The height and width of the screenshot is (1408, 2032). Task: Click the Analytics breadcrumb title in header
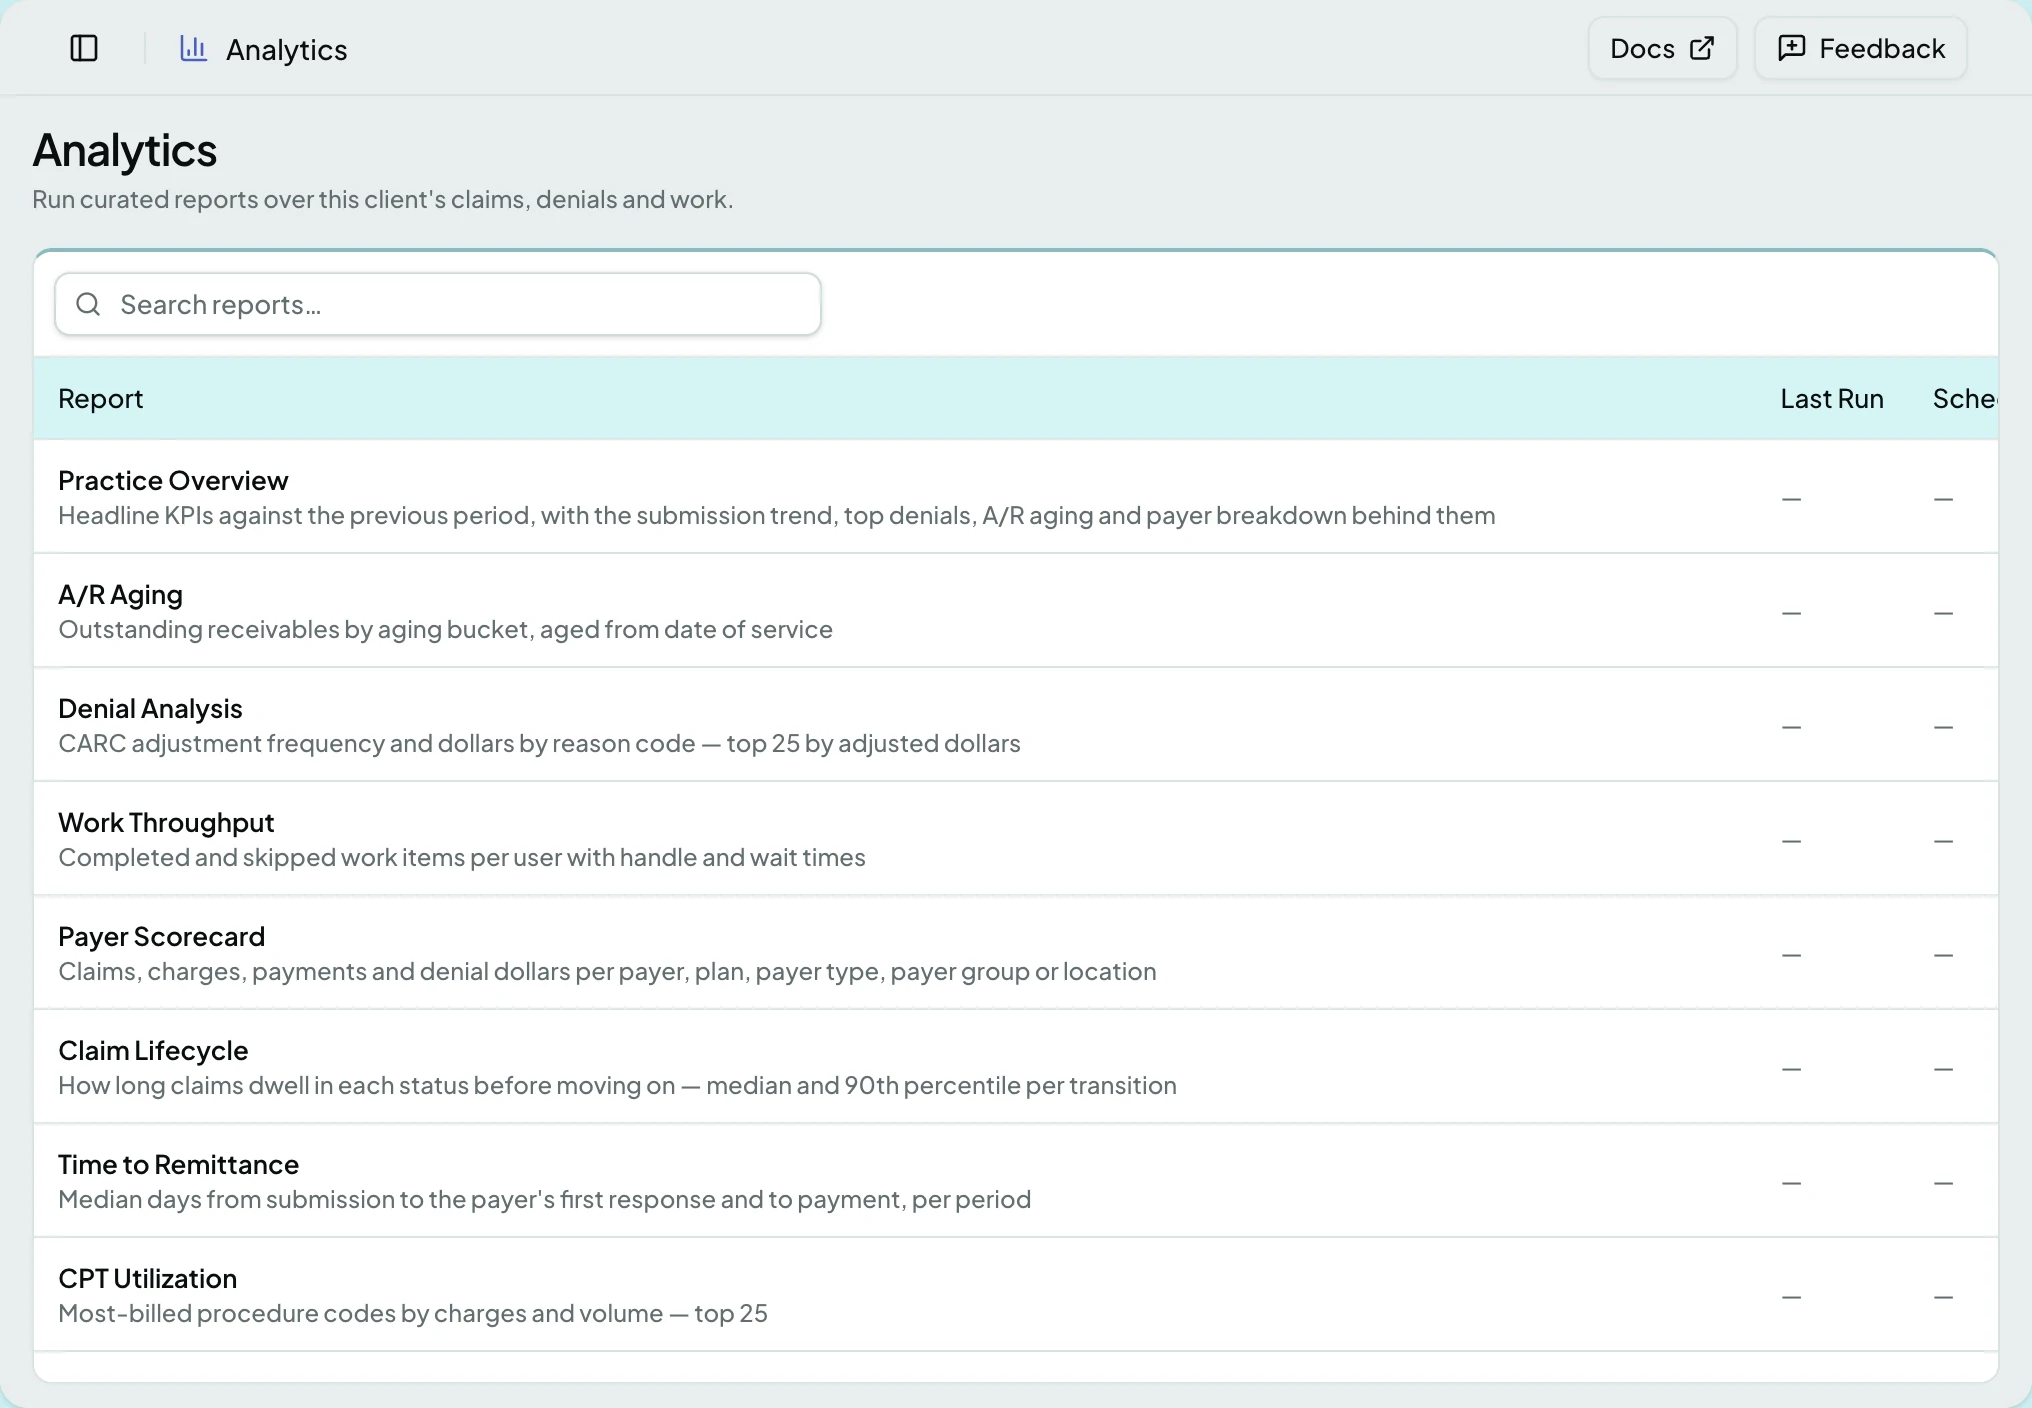pyautogui.click(x=286, y=49)
